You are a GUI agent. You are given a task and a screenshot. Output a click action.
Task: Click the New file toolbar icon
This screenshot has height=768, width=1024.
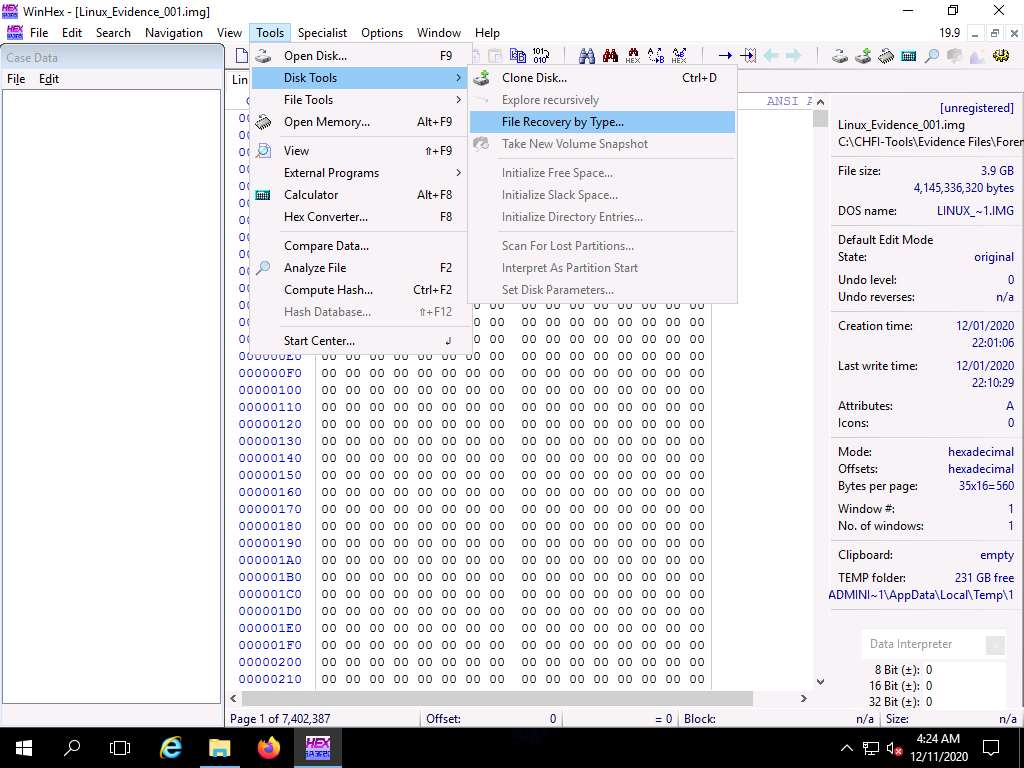click(x=241, y=56)
